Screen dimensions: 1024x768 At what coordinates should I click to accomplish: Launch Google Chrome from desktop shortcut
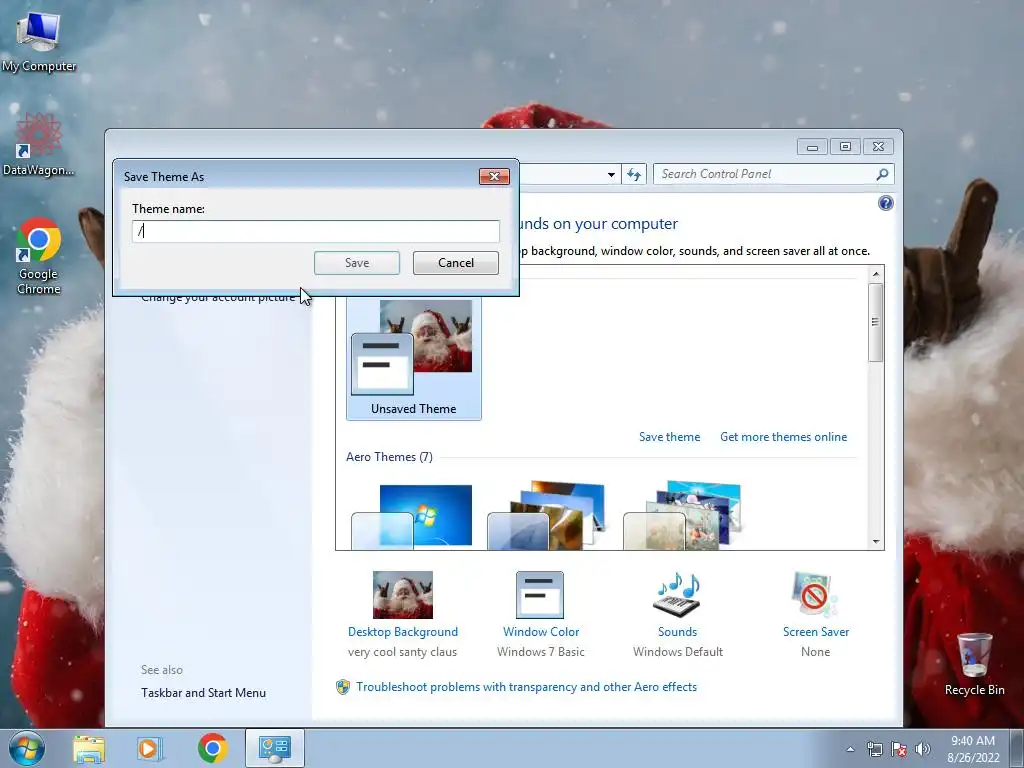point(39,256)
